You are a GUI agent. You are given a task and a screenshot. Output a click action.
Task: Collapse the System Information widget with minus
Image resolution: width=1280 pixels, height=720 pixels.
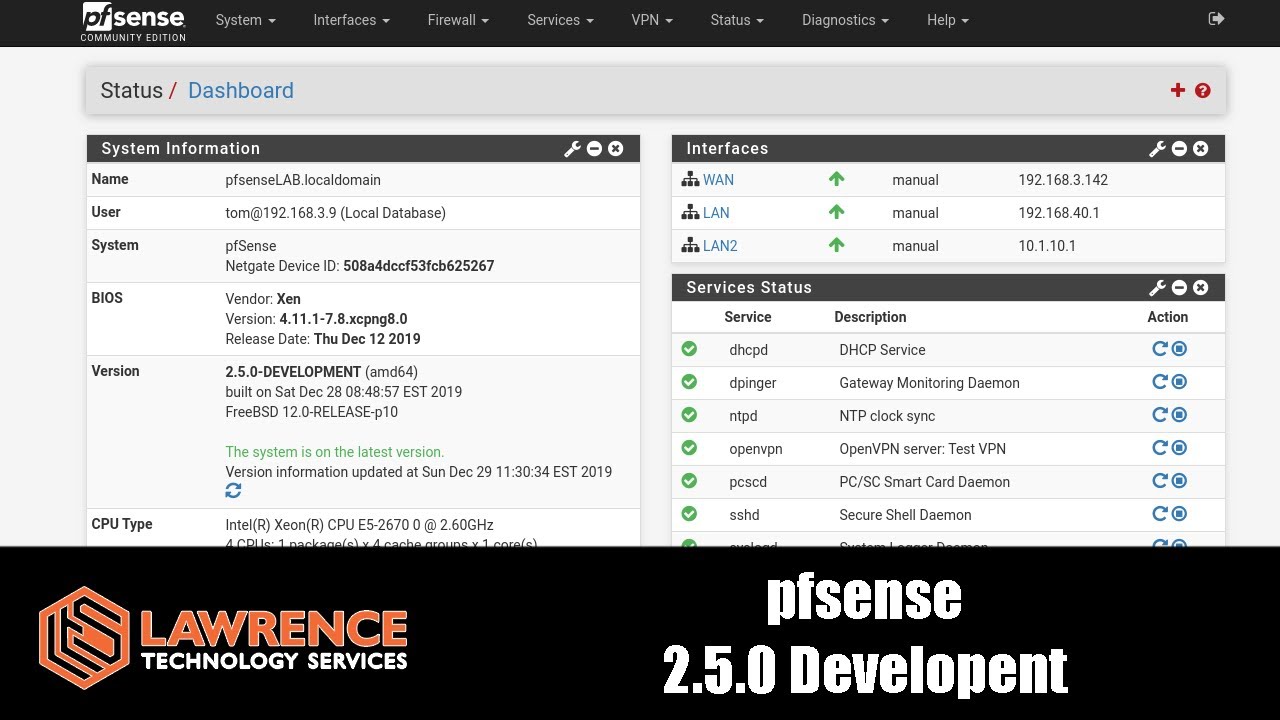(x=594, y=149)
